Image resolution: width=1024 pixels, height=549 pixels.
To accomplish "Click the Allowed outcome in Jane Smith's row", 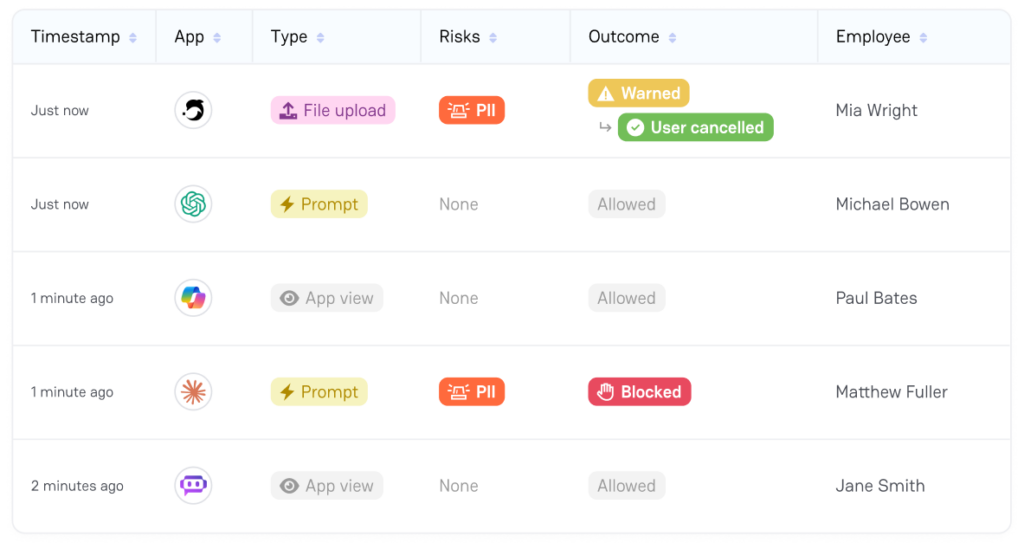I will [x=626, y=486].
